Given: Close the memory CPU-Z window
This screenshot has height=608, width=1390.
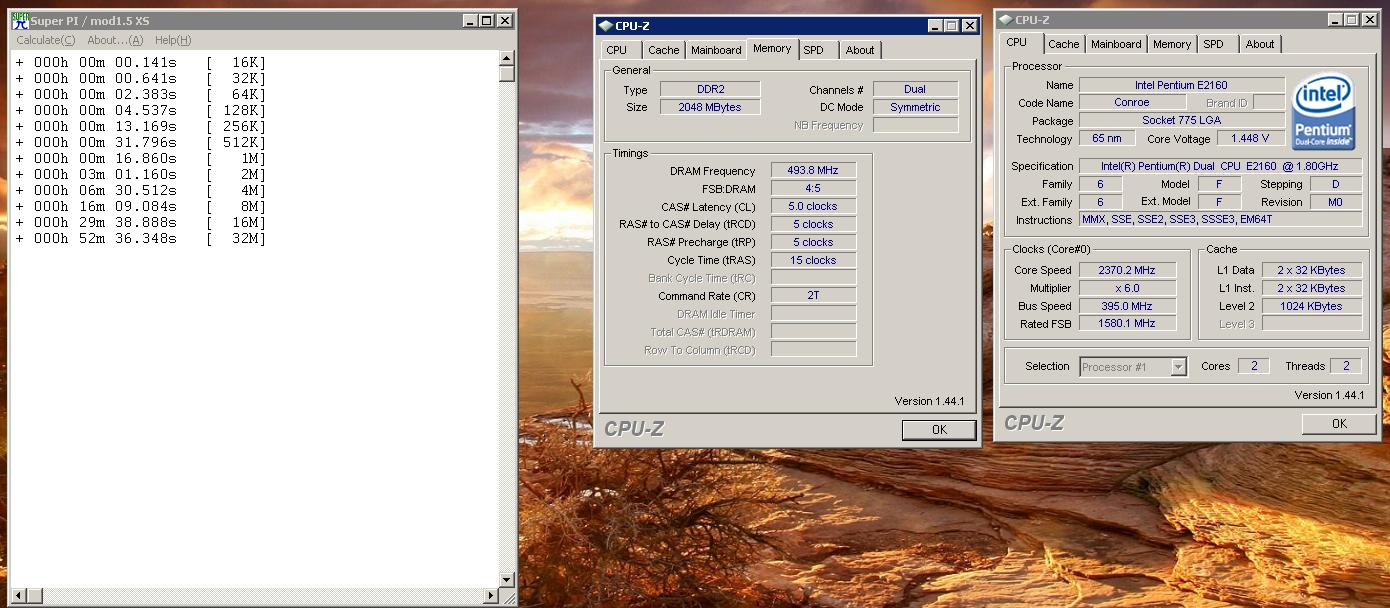Looking at the screenshot, I should click(969, 26).
